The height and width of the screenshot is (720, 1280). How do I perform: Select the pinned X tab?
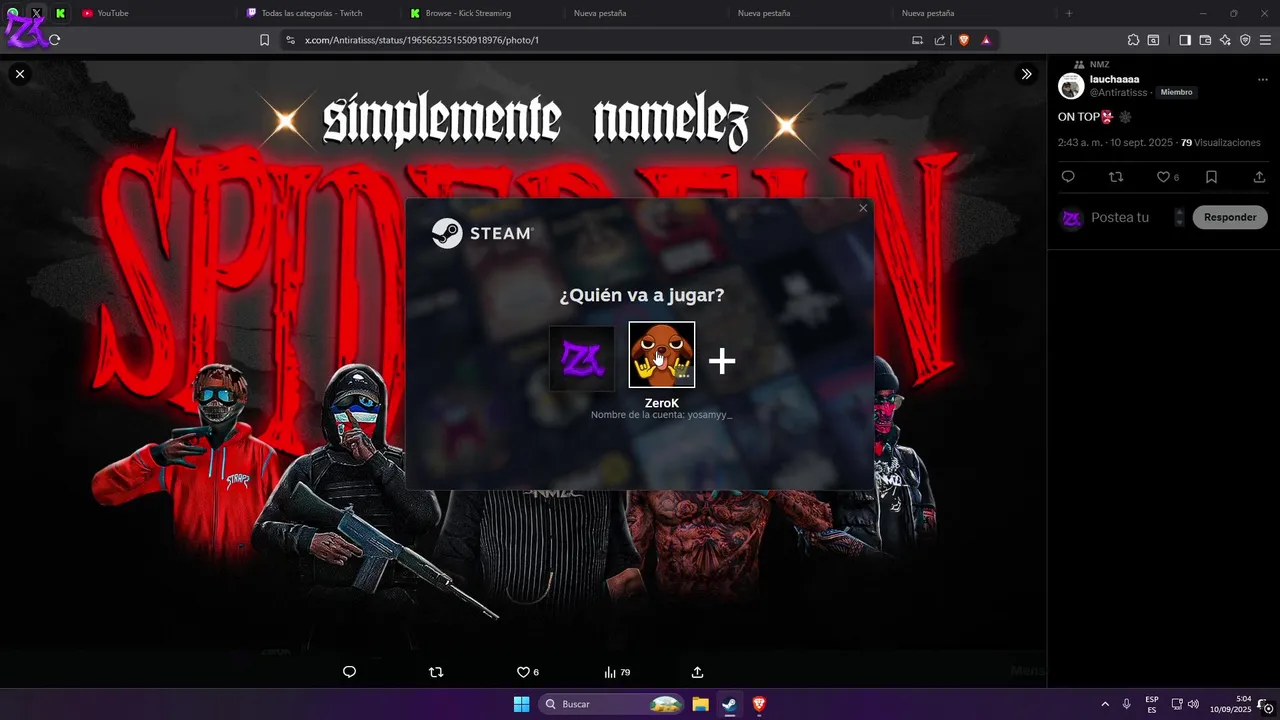tap(37, 13)
